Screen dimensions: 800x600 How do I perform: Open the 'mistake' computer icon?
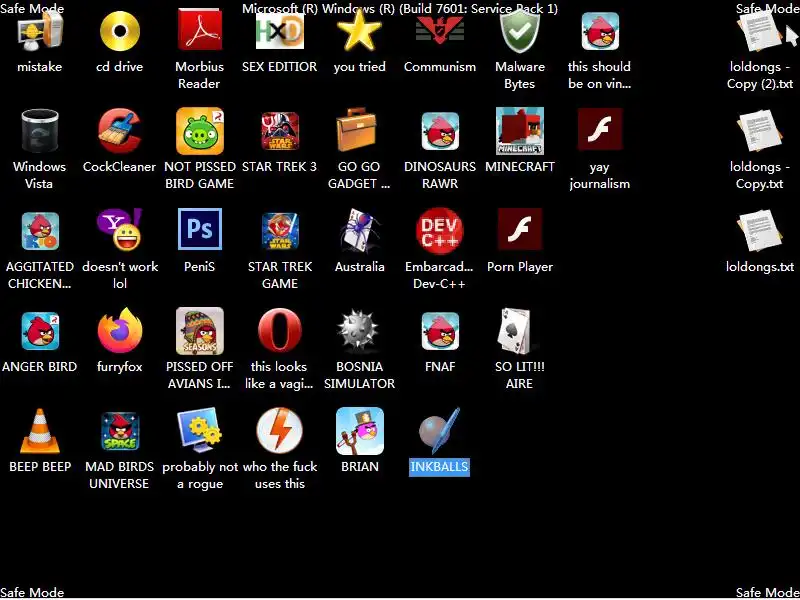[40, 32]
